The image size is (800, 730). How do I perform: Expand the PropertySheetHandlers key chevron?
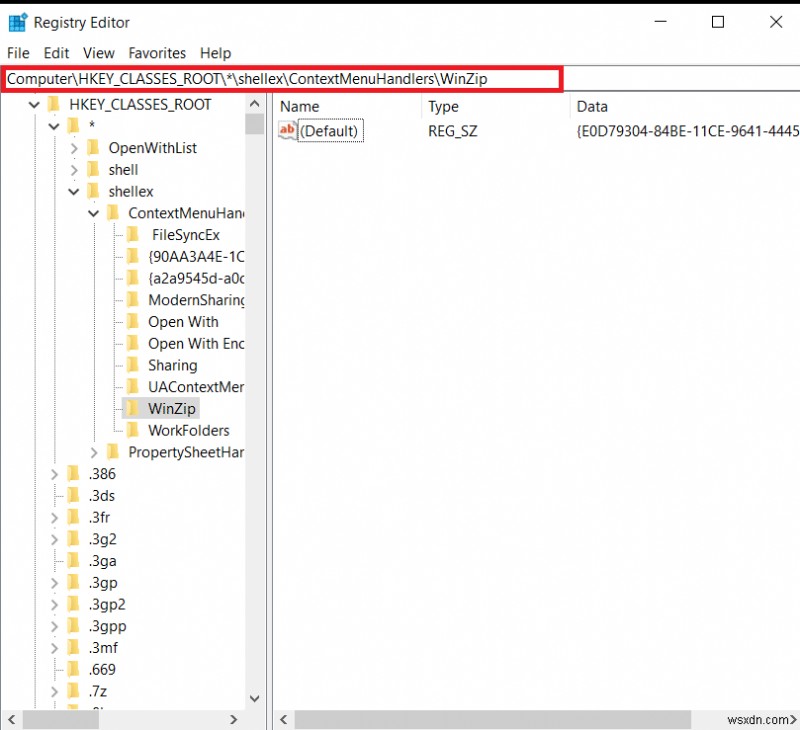tap(93, 452)
